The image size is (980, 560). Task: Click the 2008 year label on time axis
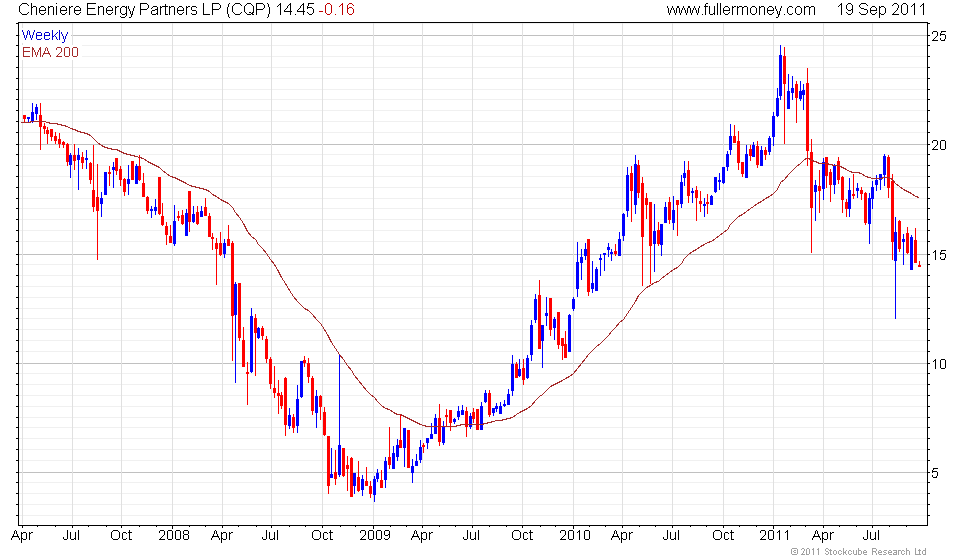174,536
